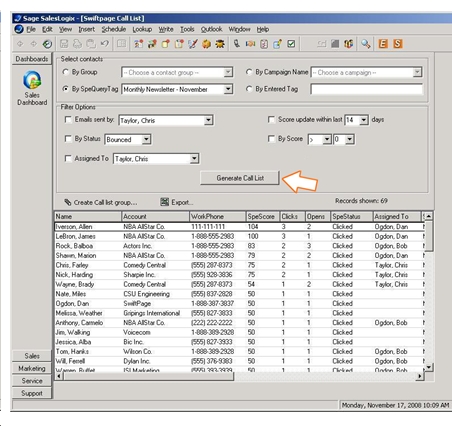Open the Choose a contact group dropdown
This screenshot has height=426, width=452.
click(x=228, y=72)
